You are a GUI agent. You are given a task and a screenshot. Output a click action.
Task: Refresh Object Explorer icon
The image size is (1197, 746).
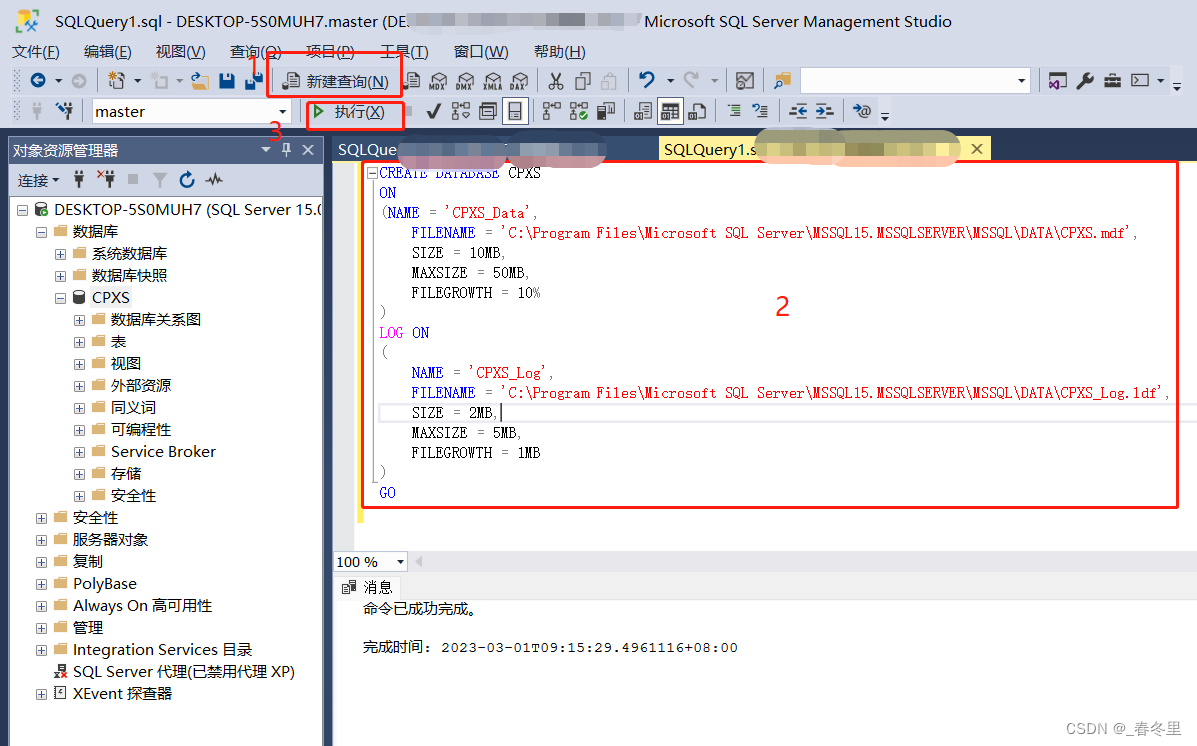[x=187, y=179]
